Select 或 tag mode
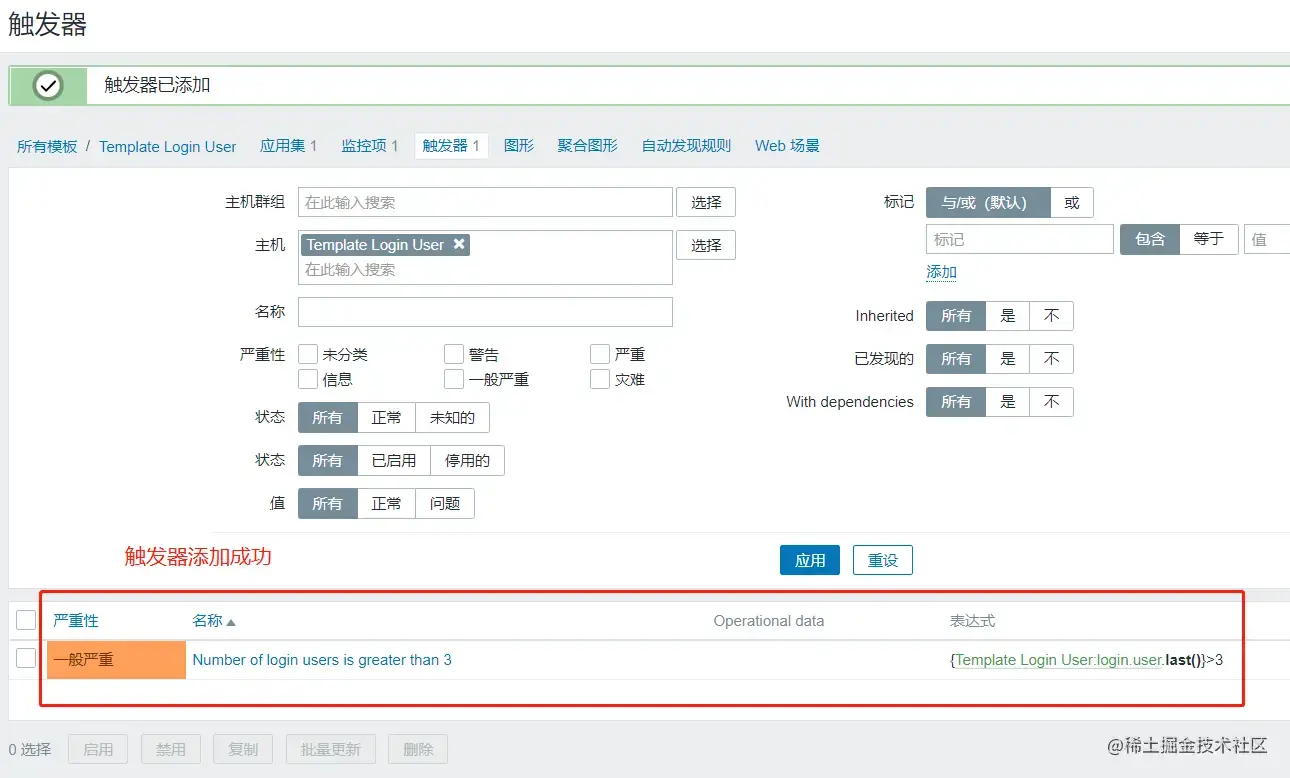Image resolution: width=1290 pixels, height=778 pixels. click(x=1072, y=202)
